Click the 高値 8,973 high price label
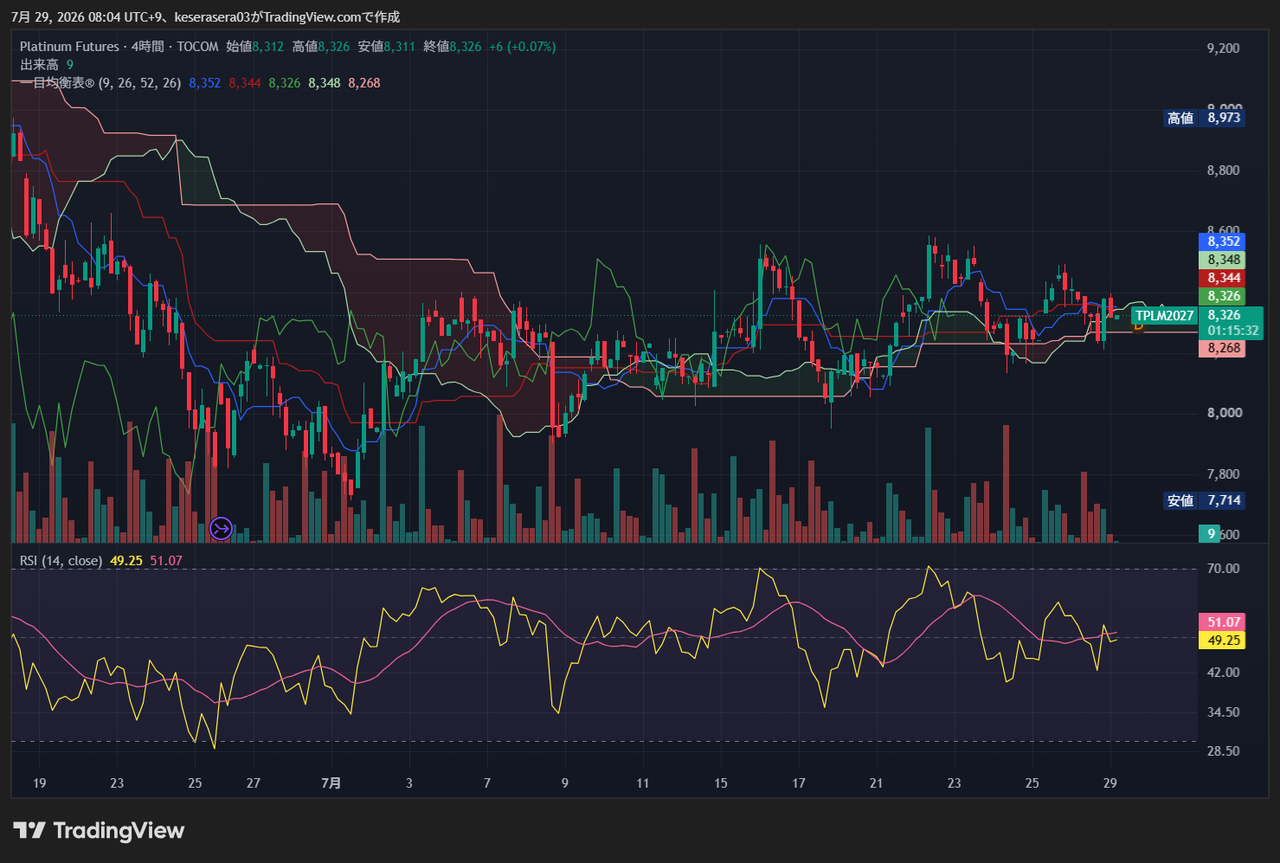 1204,118
